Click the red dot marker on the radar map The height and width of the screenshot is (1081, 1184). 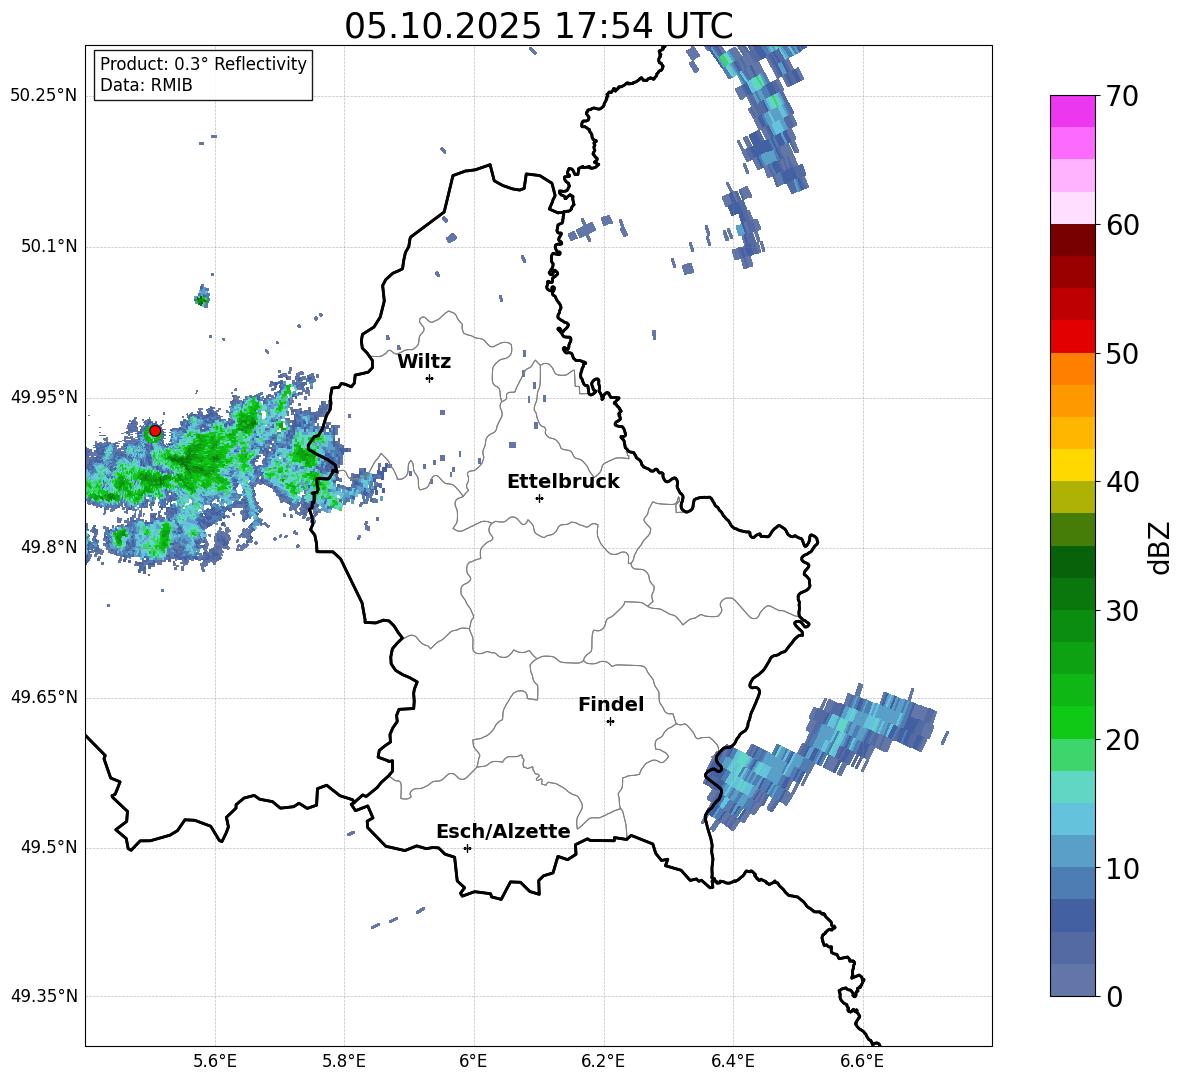(x=155, y=431)
